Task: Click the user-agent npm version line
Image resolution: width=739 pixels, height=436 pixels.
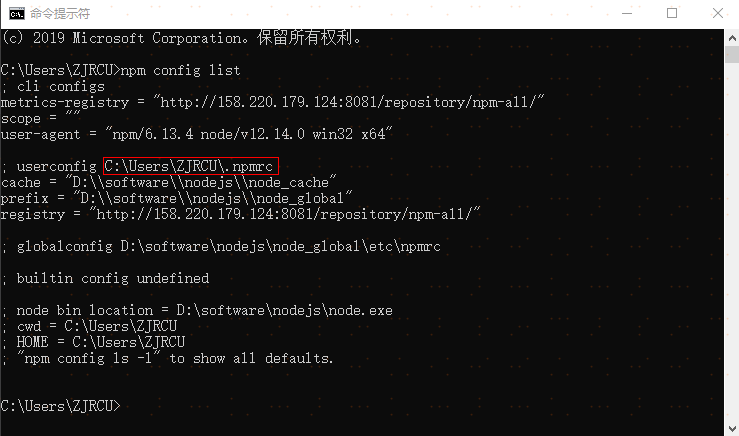Action: [196, 134]
